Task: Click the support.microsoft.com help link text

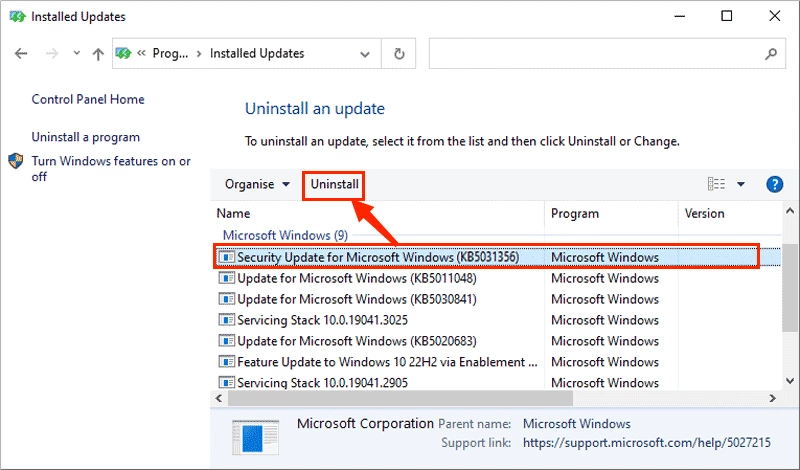Action: click(x=646, y=442)
